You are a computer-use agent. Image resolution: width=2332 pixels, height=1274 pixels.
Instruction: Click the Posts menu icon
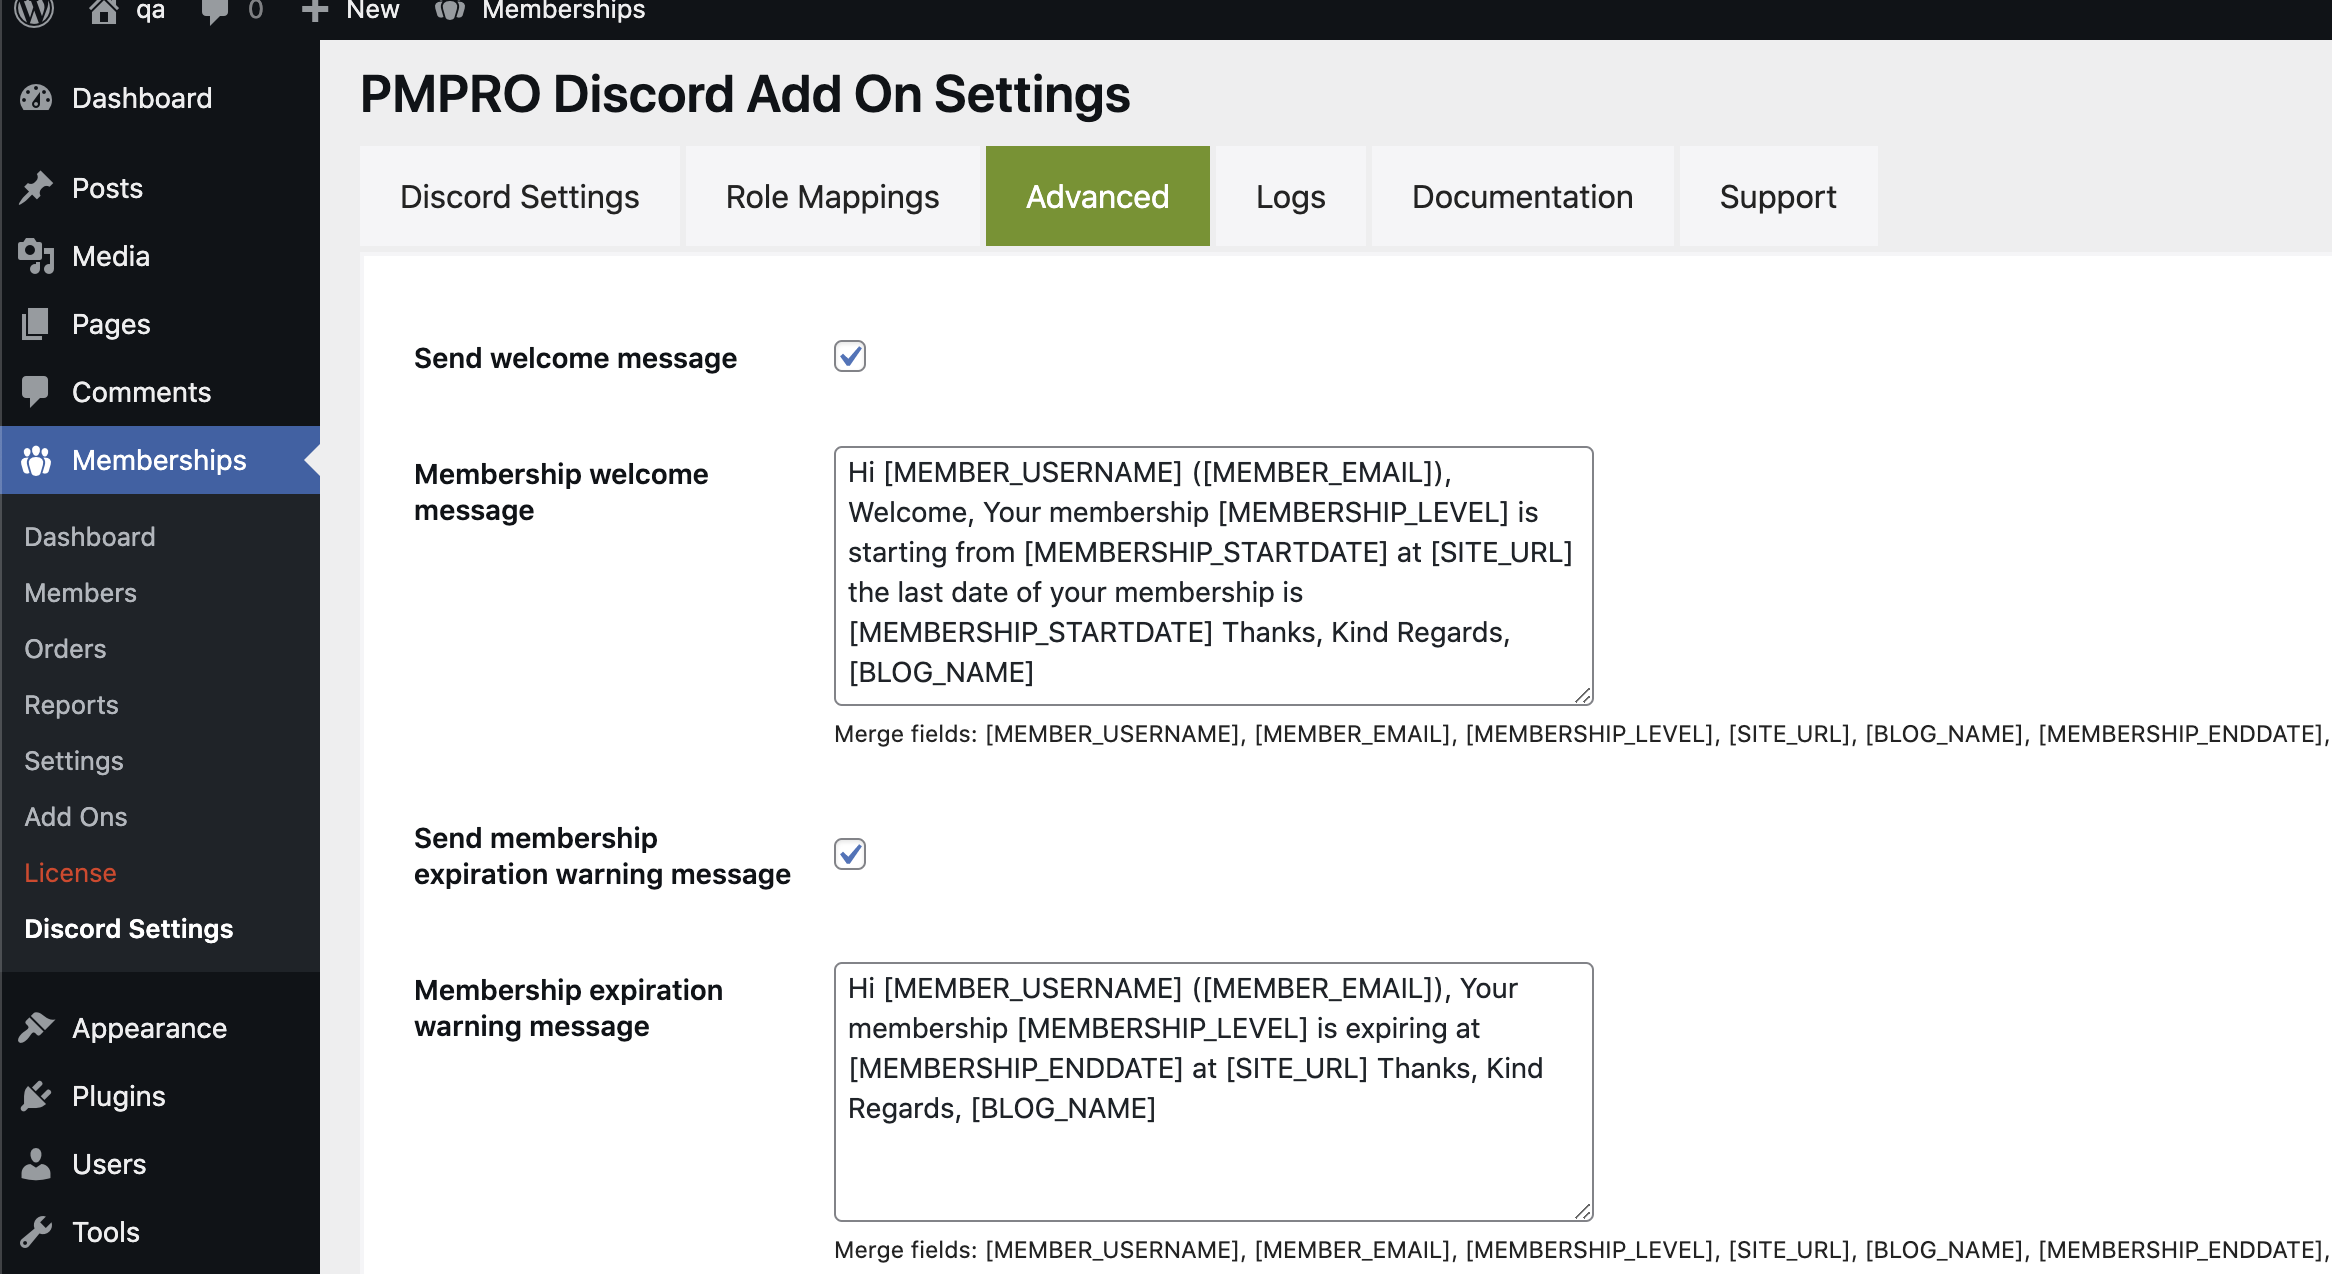click(41, 187)
